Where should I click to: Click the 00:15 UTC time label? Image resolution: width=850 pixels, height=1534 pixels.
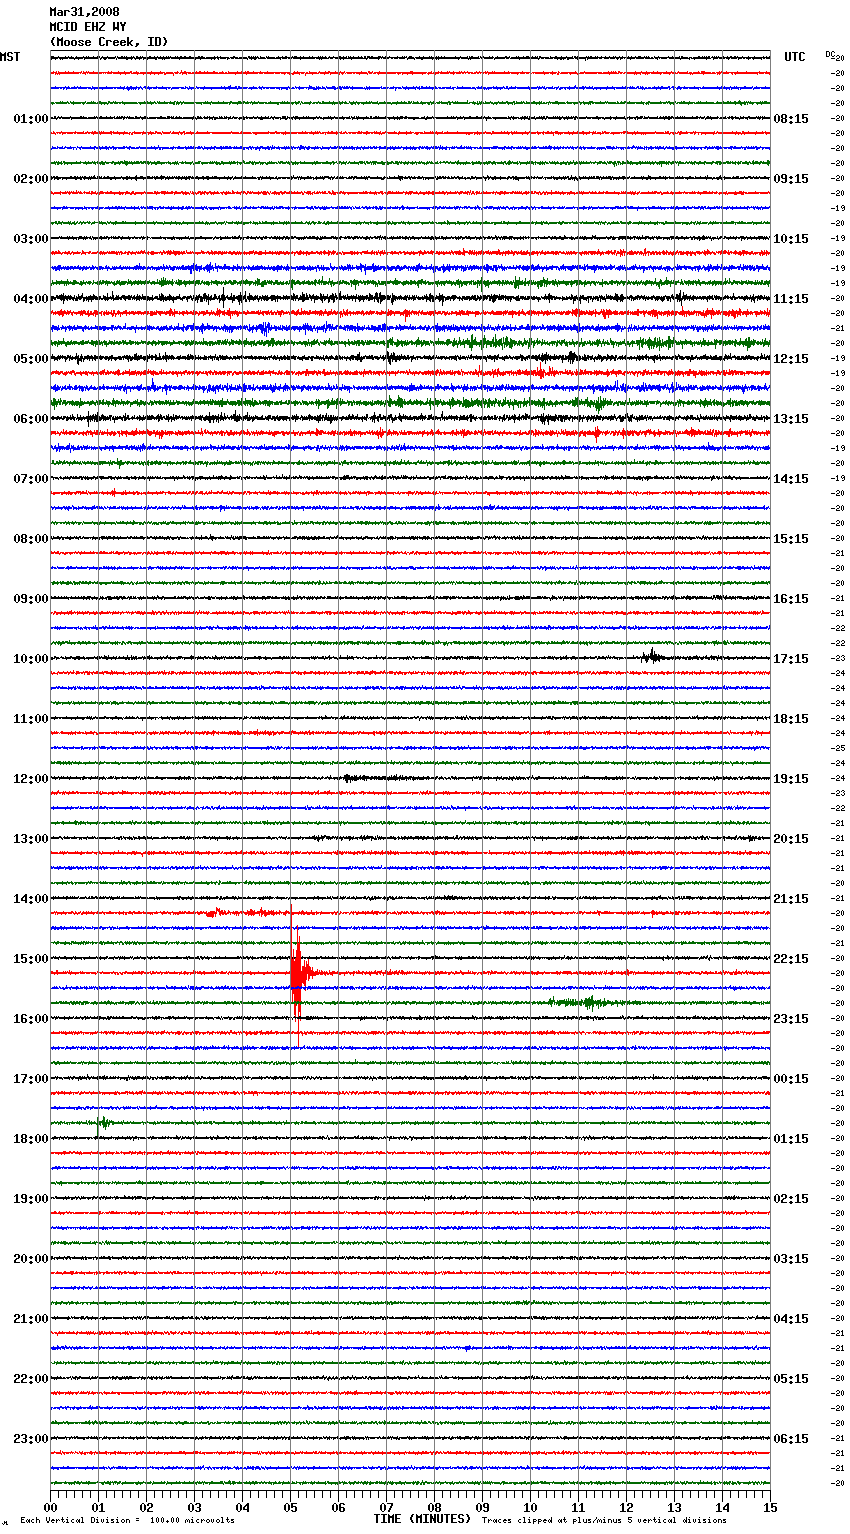(x=791, y=1079)
